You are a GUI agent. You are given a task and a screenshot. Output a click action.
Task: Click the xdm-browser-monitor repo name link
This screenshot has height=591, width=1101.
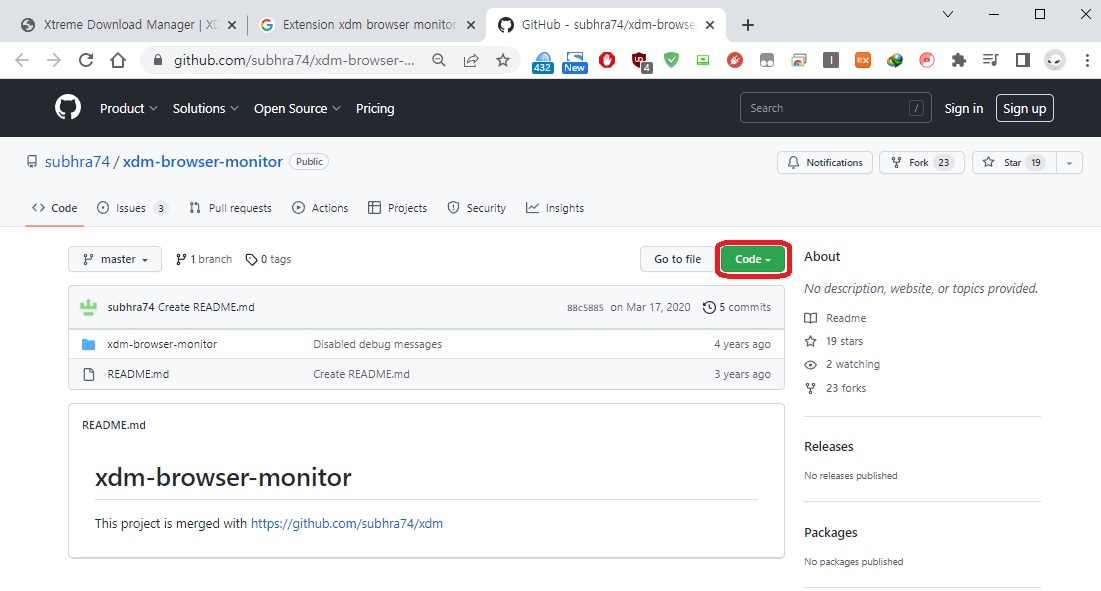(203, 161)
